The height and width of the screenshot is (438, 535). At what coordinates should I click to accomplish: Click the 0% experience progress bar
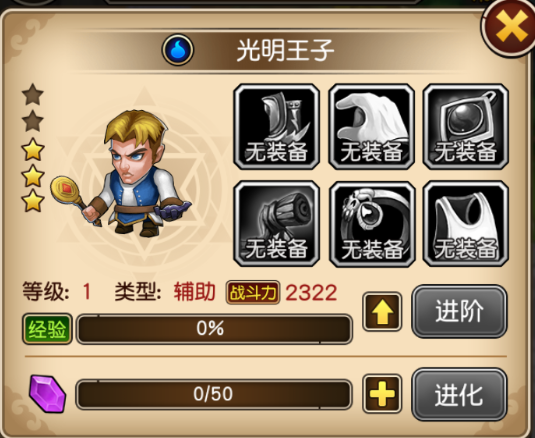tap(214, 329)
